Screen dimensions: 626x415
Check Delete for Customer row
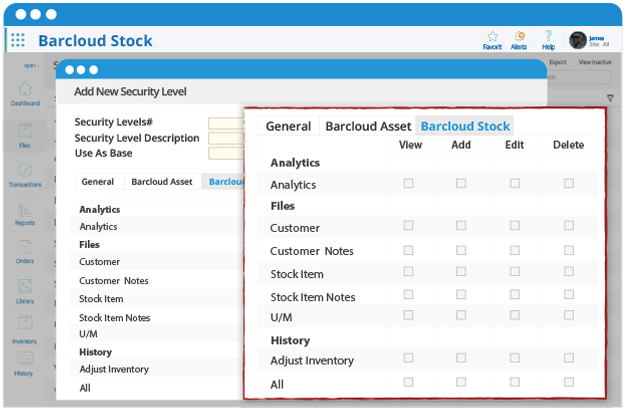[x=569, y=226]
